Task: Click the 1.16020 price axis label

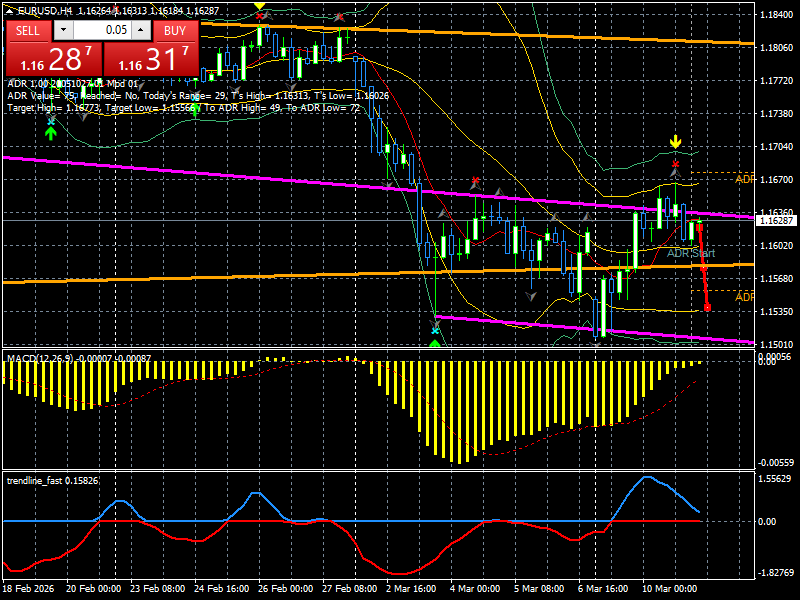Action: 777,245
